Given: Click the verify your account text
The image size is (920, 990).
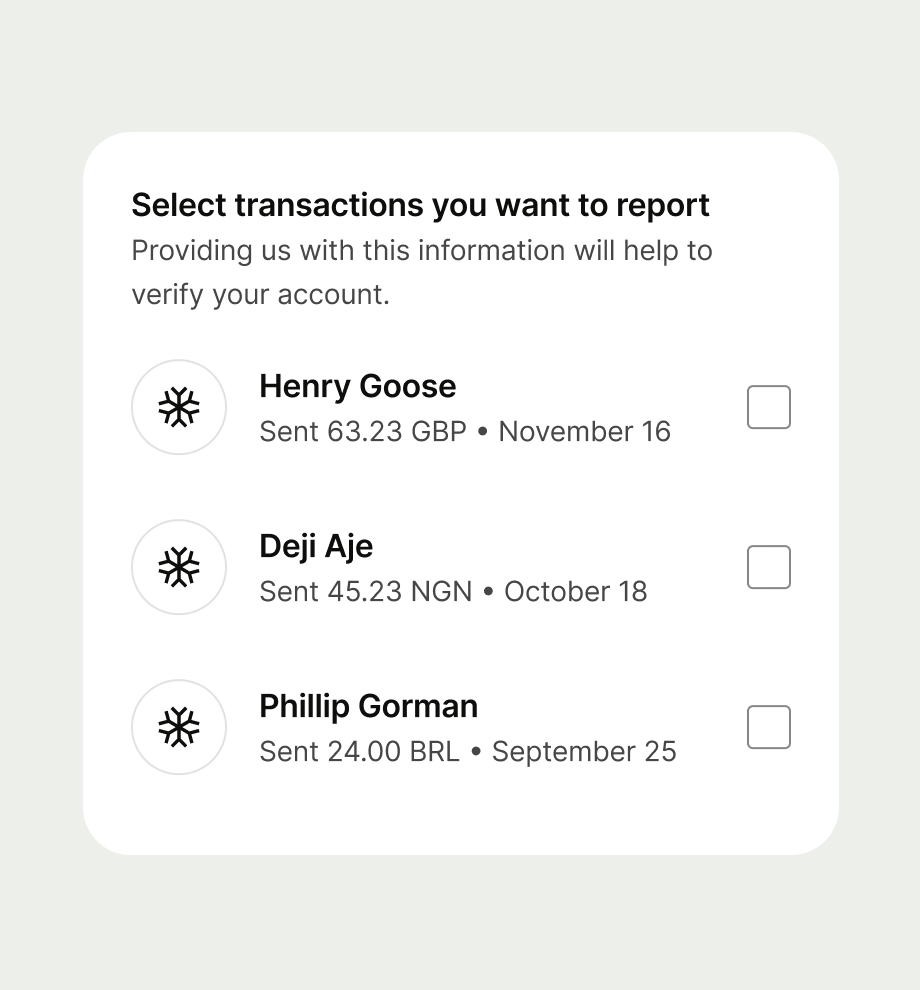Looking at the screenshot, I should 260,295.
